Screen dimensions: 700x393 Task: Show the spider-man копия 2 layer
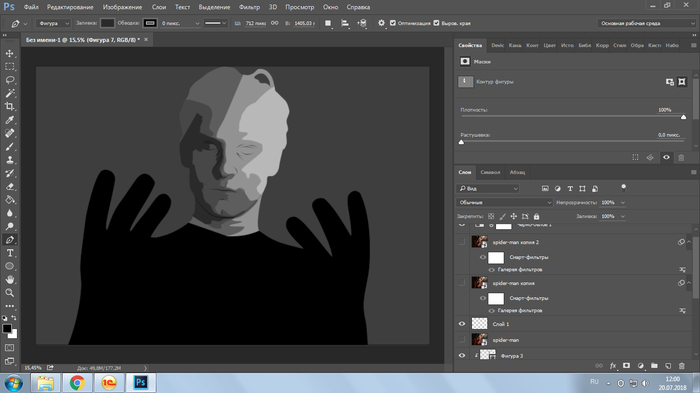pyautogui.click(x=462, y=242)
